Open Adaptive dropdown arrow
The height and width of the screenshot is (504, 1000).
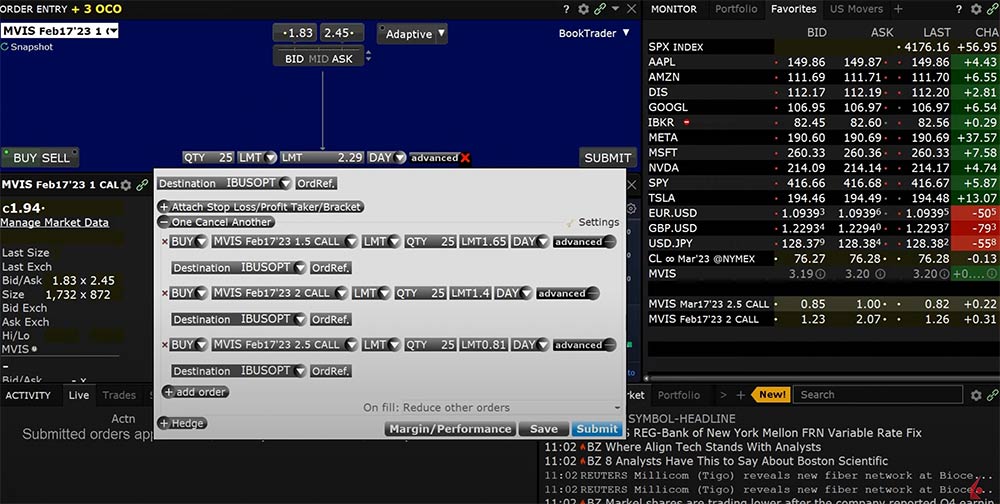point(441,34)
